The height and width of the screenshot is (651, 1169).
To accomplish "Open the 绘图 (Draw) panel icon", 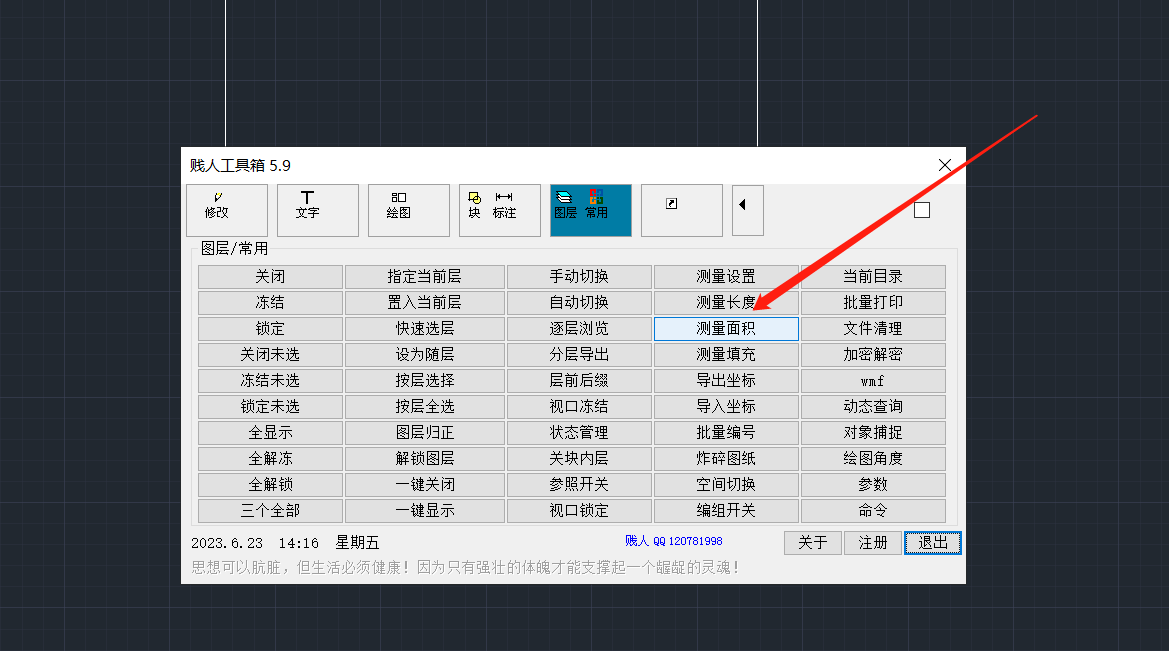I will [x=408, y=210].
